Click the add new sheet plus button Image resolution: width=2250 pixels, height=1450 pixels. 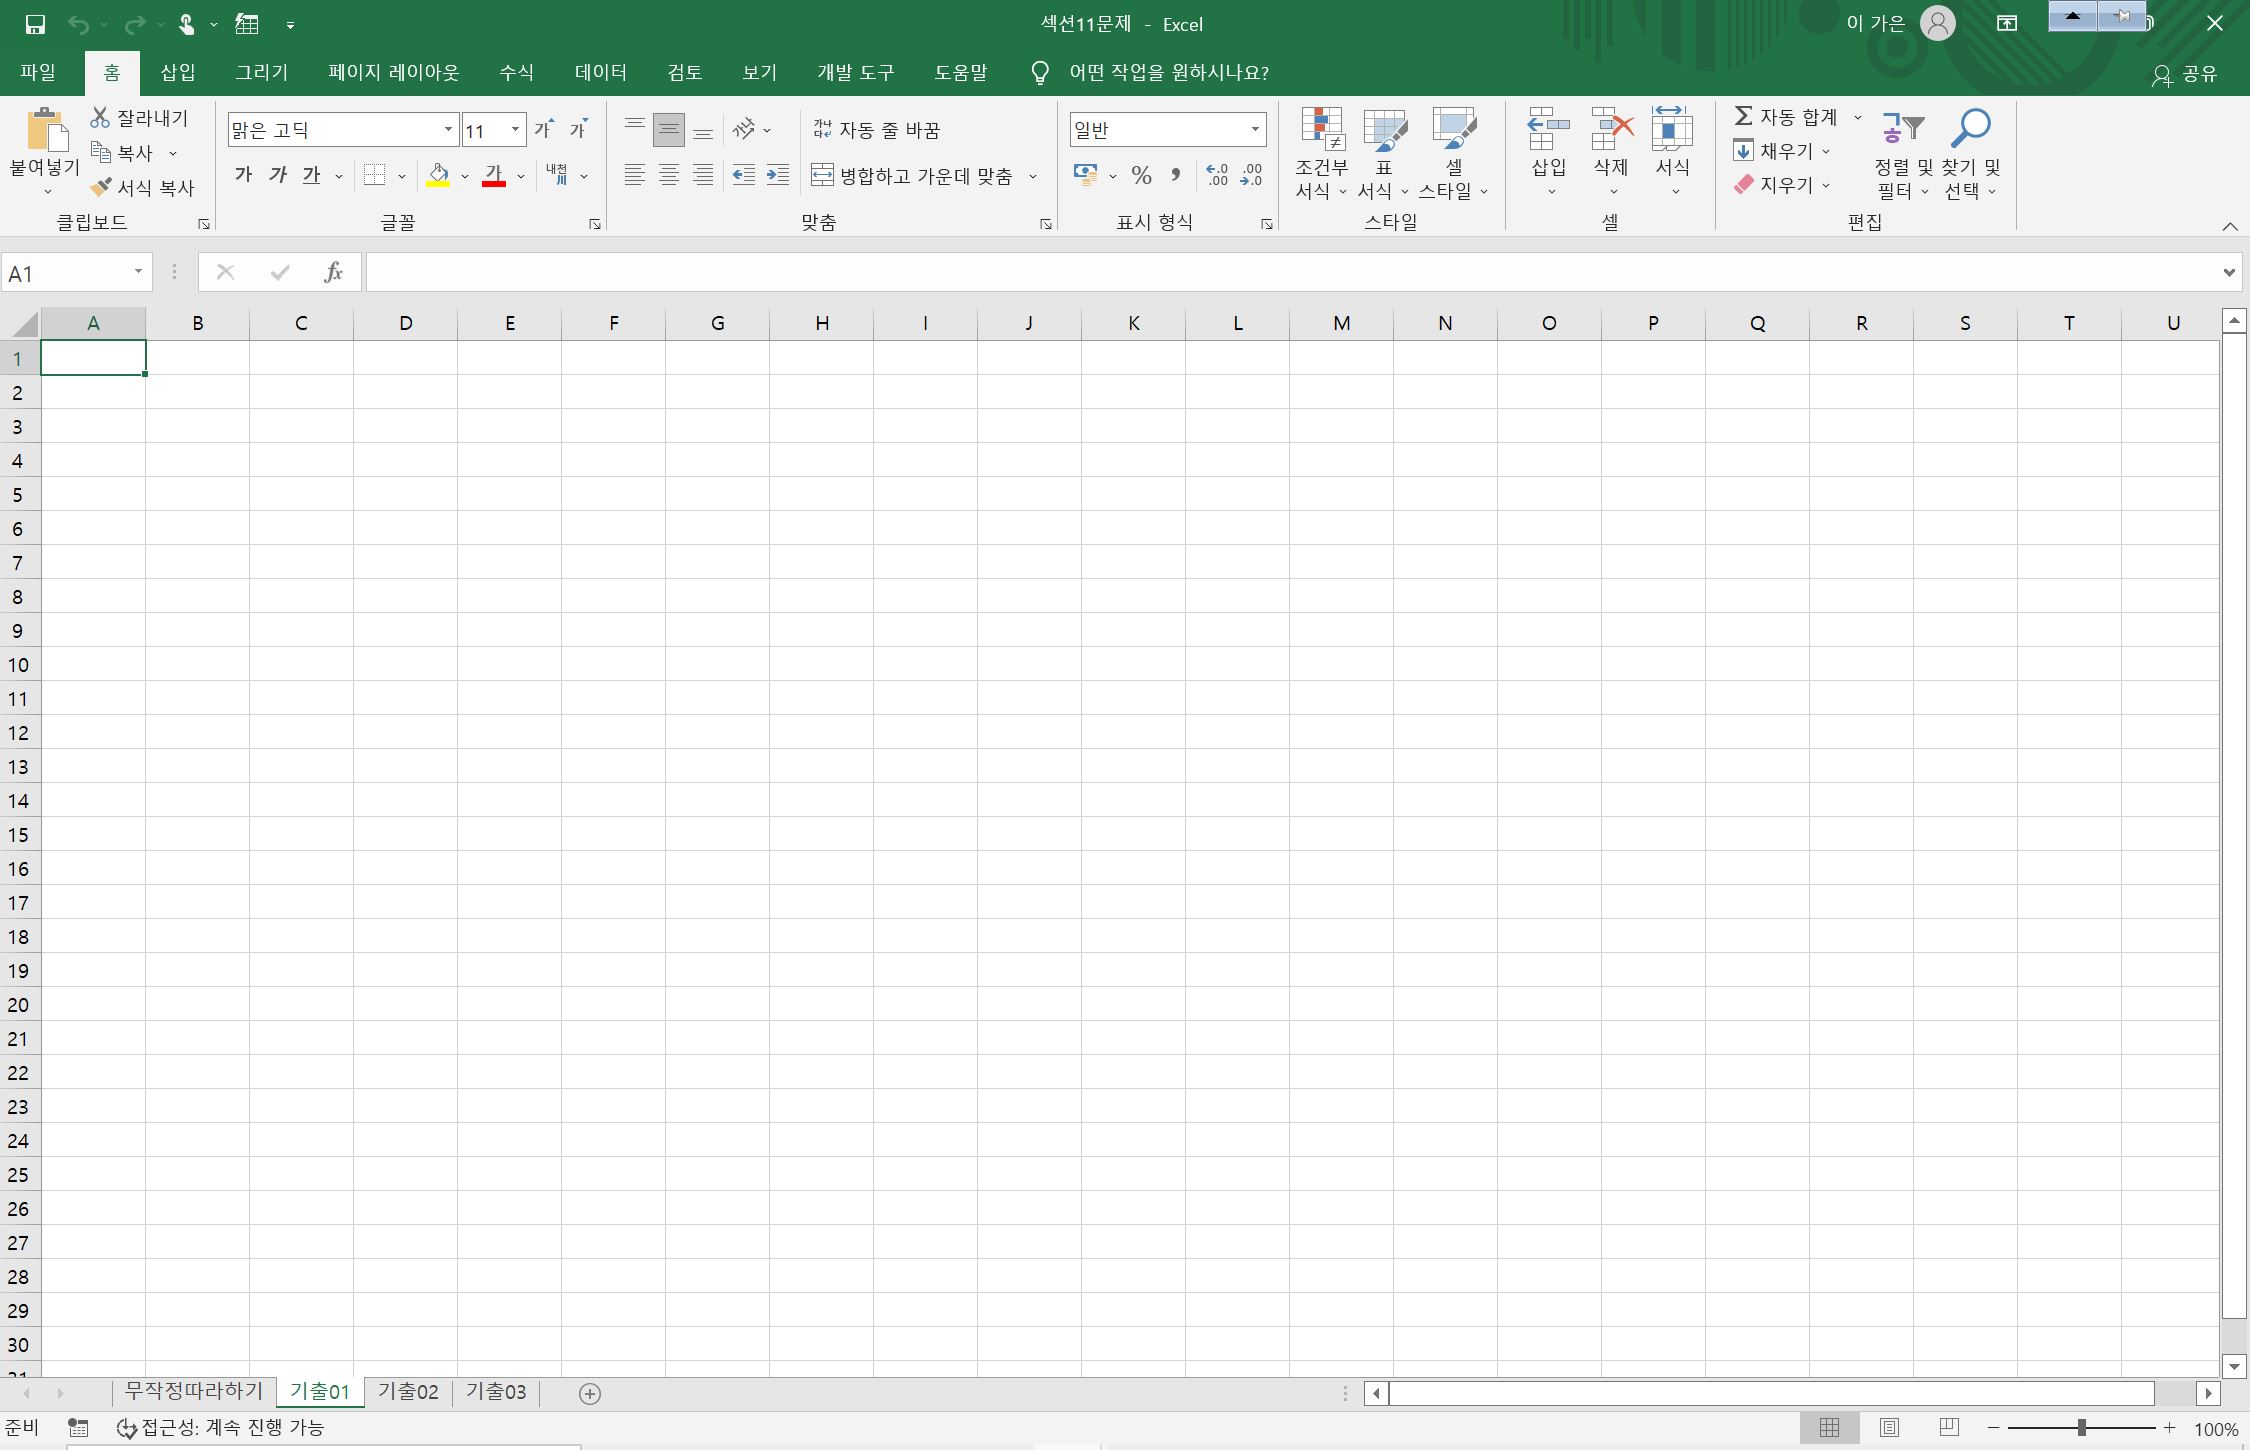click(590, 1394)
